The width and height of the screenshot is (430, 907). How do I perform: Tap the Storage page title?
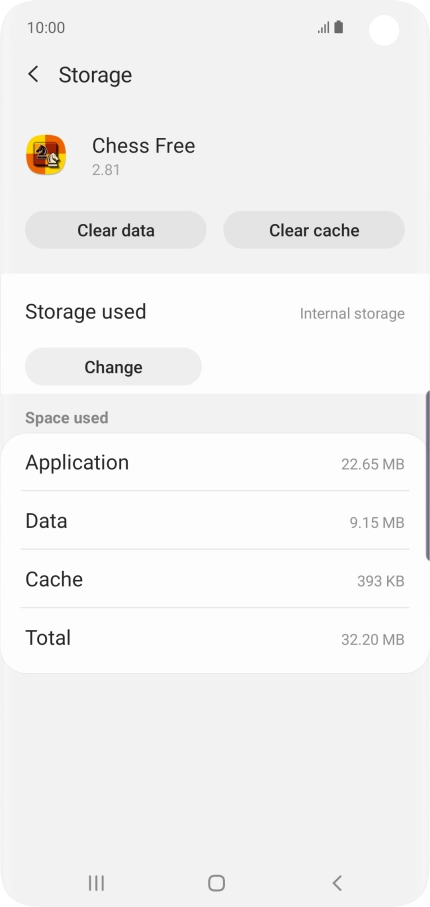(95, 75)
